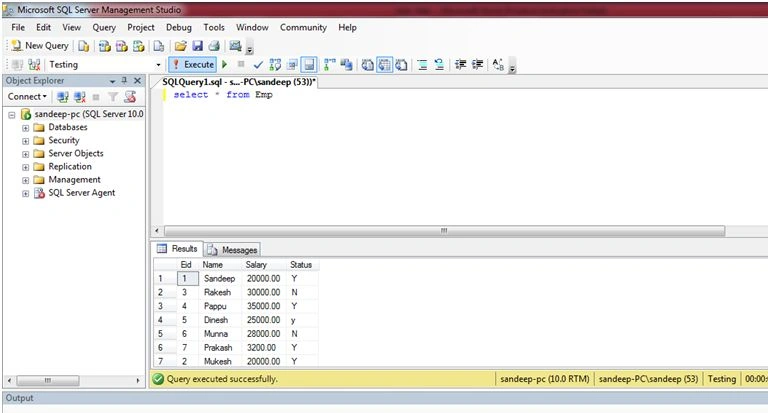The width and height of the screenshot is (768, 413).
Task: Click the Disconnect icon in Object Explorer
Action: pos(79,97)
